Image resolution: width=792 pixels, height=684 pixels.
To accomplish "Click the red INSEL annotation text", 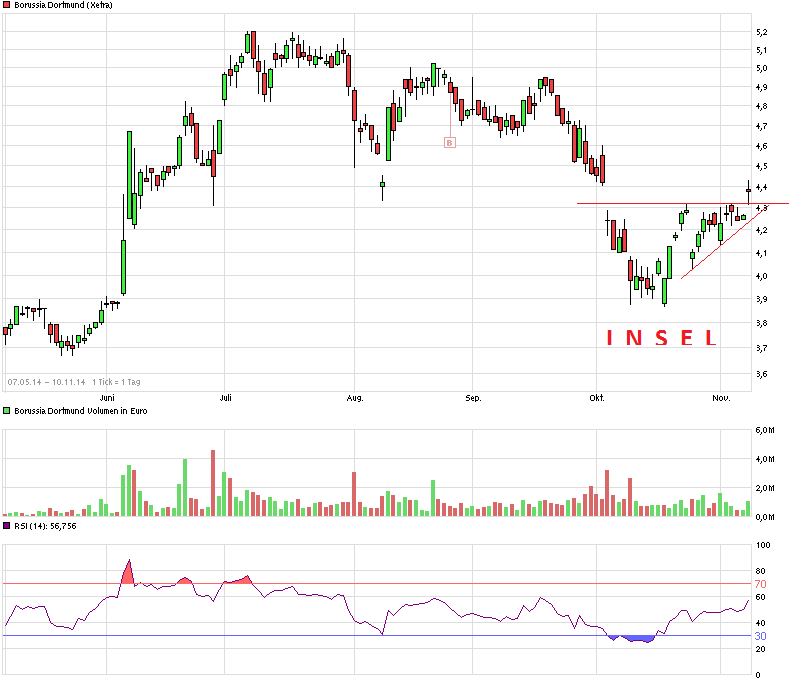I will pos(661,338).
